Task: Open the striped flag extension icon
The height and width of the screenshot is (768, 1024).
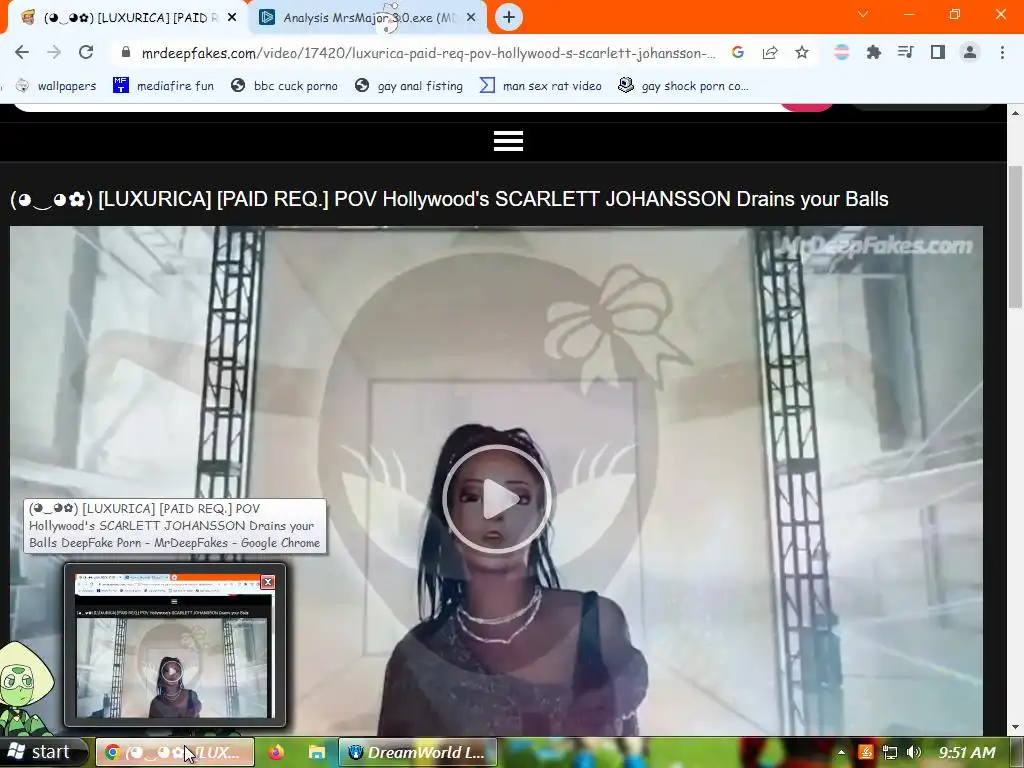Action: 842,52
